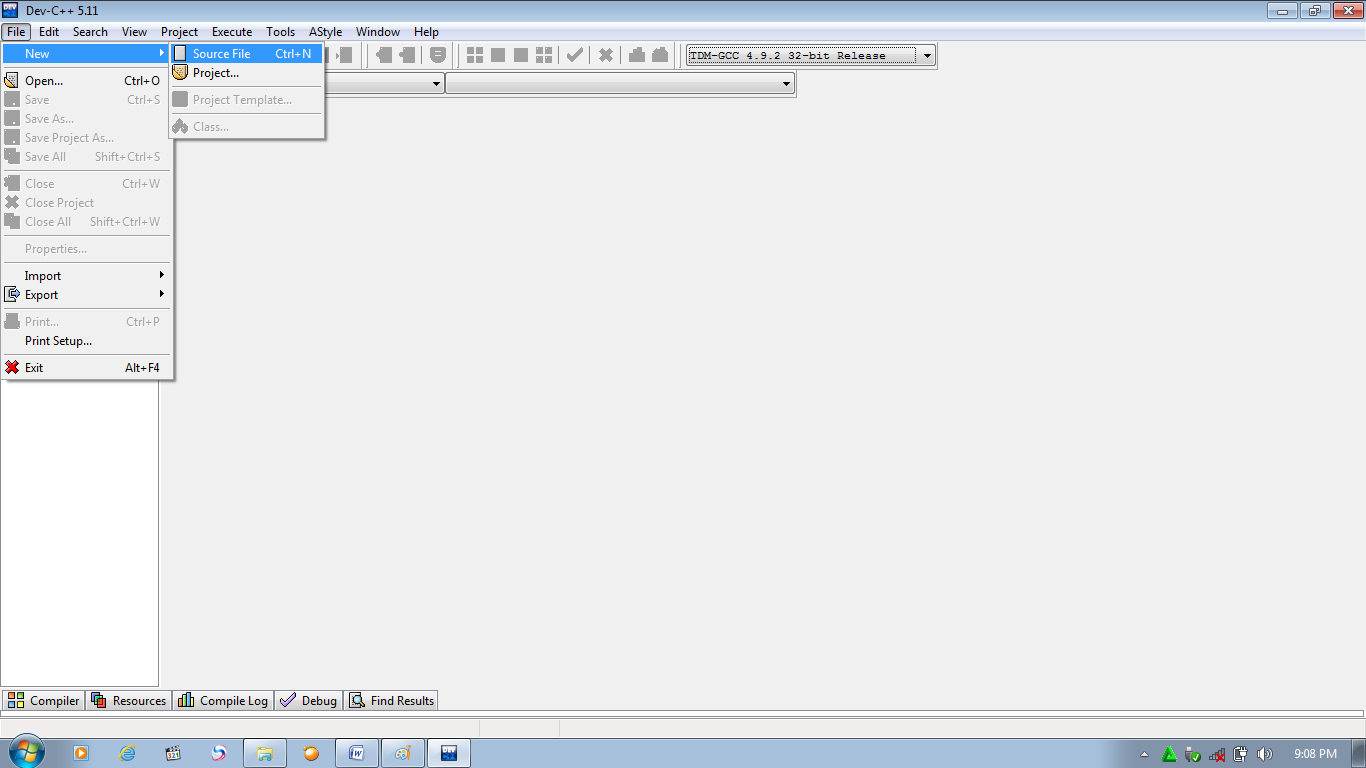The width and height of the screenshot is (1366, 768).
Task: Click the checkmark Debug toolbar icon
Action: [574, 55]
